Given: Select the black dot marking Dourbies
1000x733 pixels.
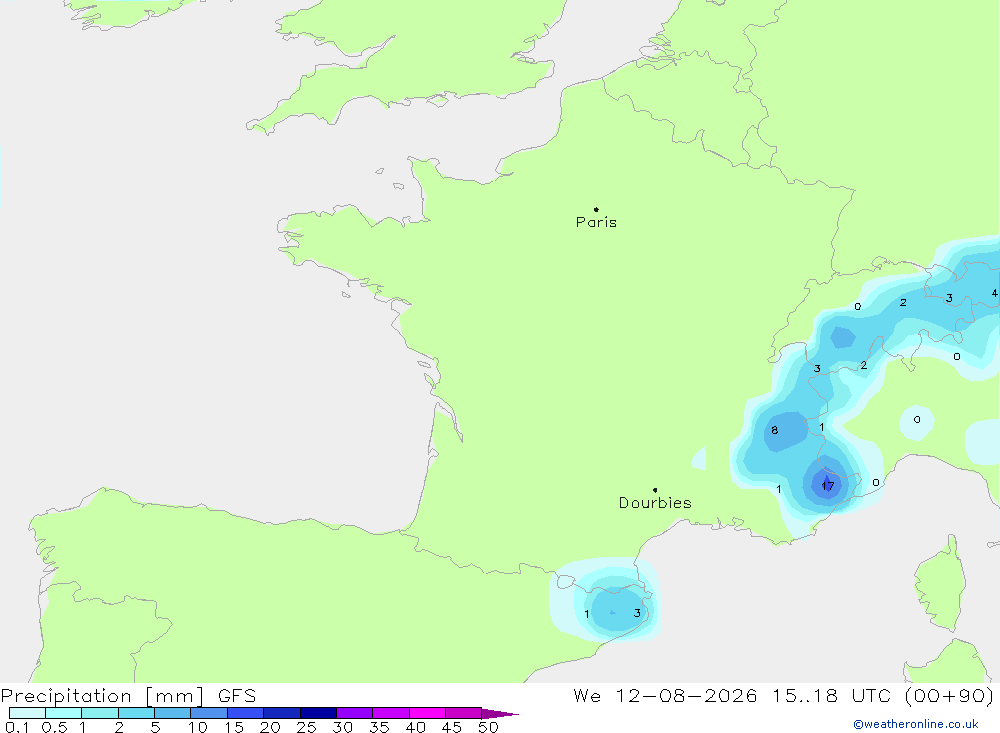Looking at the screenshot, I should click(655, 490).
